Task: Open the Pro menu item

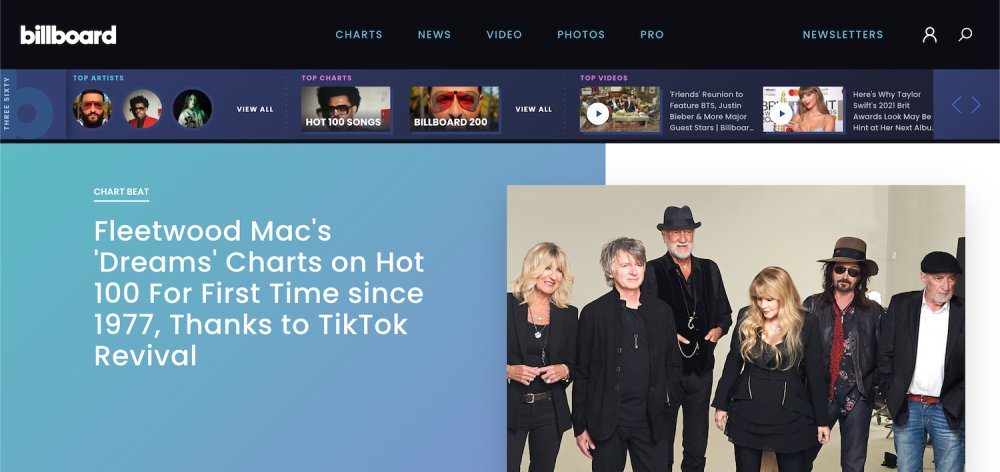Action: (x=652, y=34)
